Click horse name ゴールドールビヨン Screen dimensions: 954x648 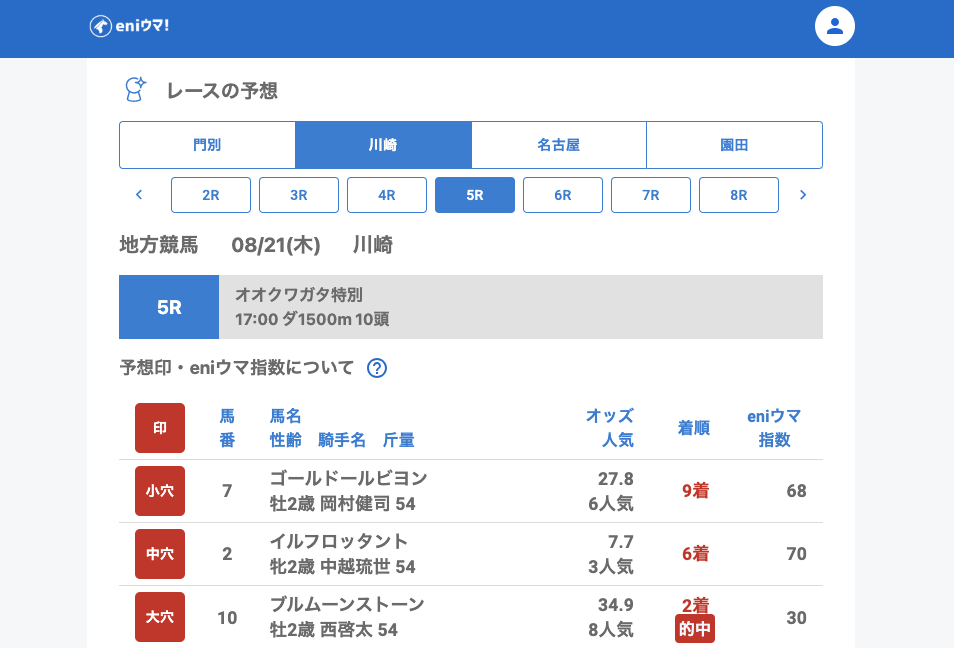point(348,478)
